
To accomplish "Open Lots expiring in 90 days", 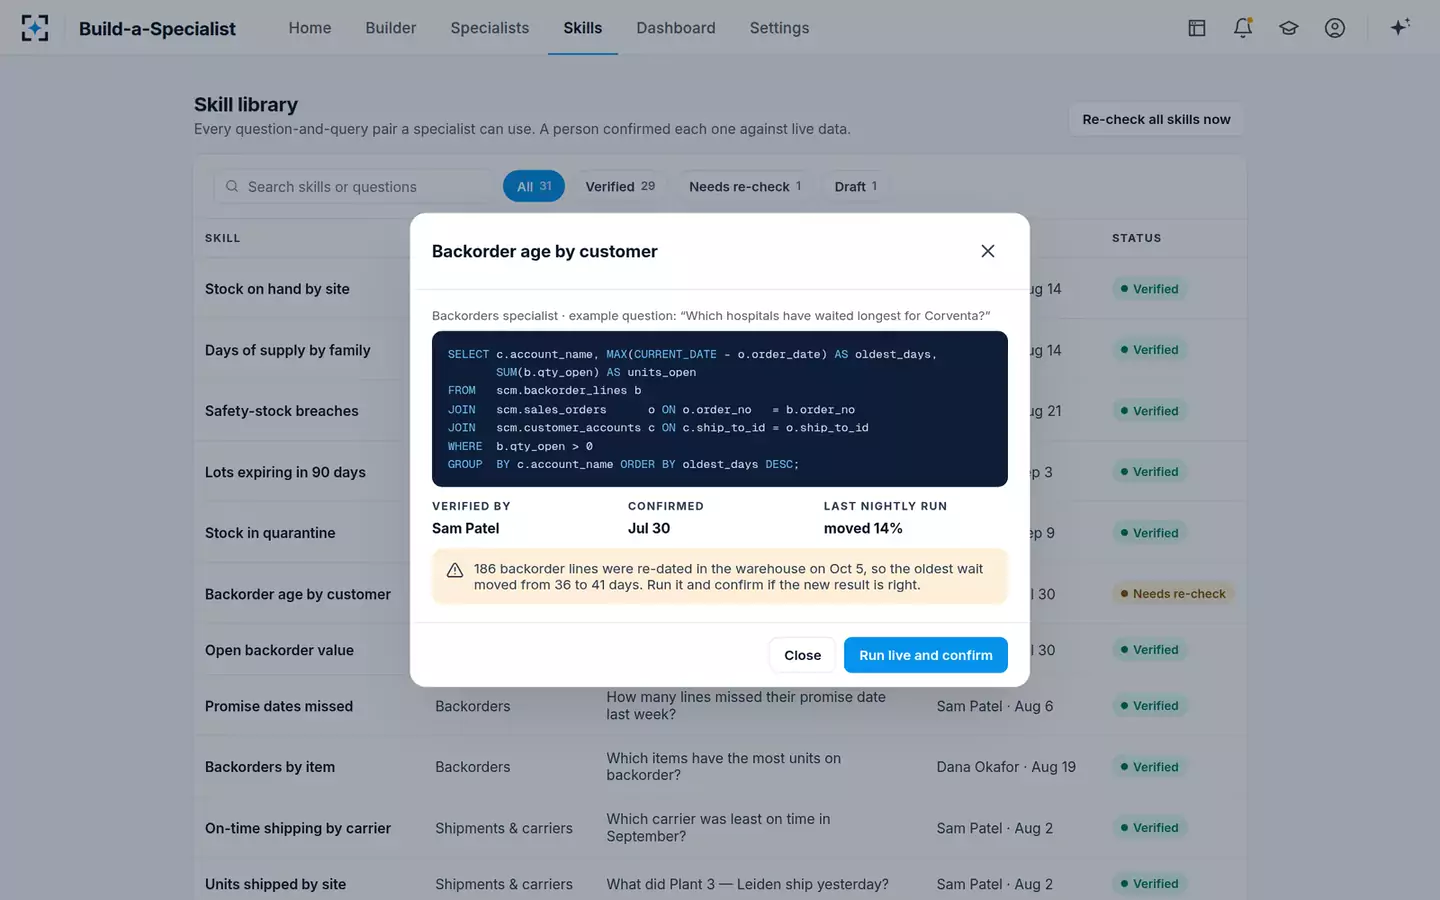I will pyautogui.click(x=285, y=472).
